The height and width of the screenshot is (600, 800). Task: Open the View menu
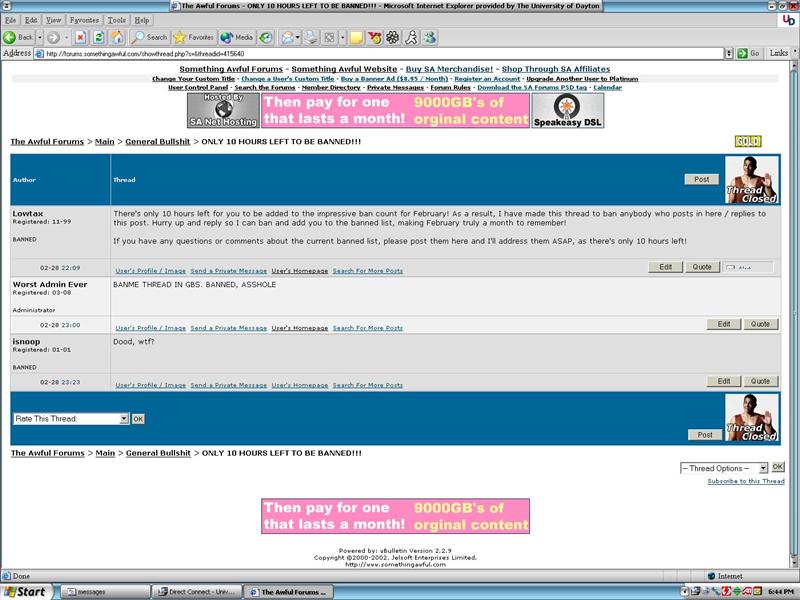pyautogui.click(x=54, y=20)
